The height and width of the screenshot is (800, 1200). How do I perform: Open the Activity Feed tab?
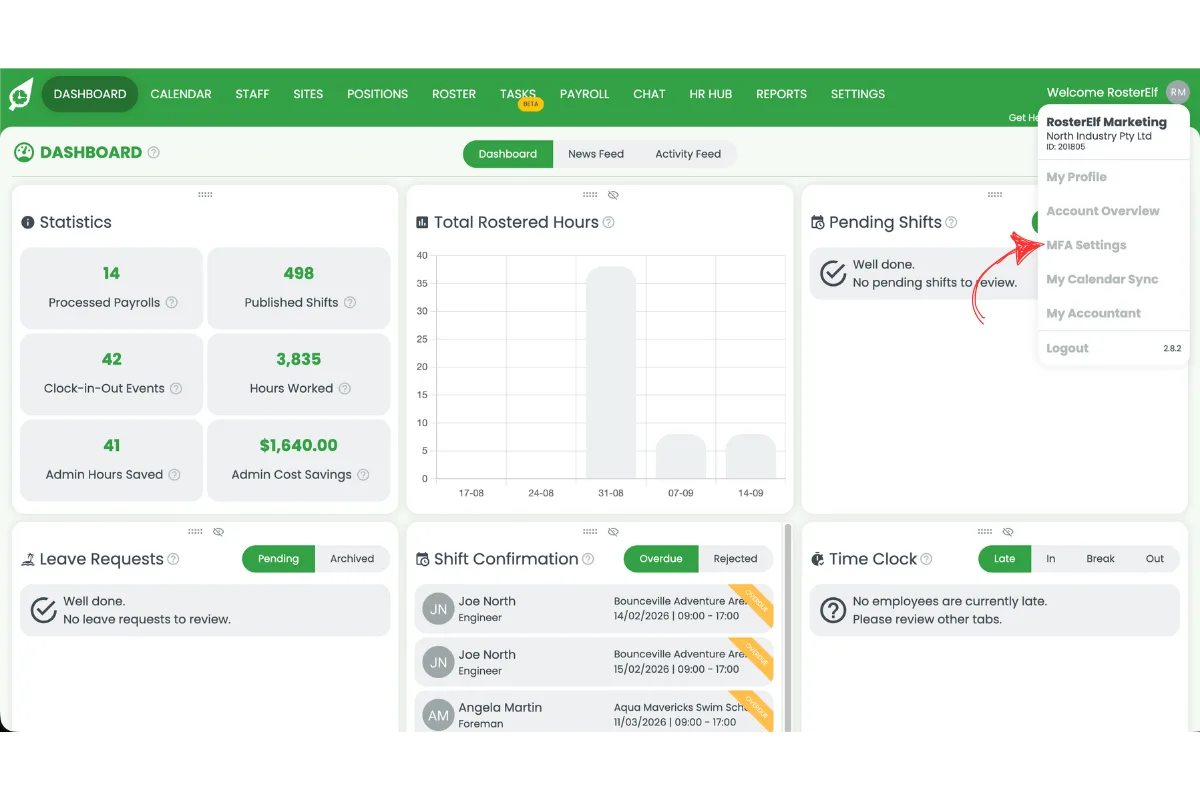click(x=688, y=154)
